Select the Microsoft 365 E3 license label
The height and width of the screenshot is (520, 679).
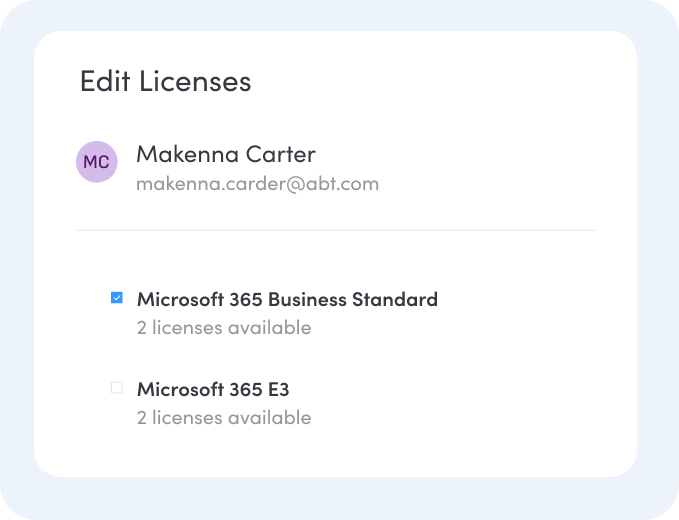[x=212, y=389]
